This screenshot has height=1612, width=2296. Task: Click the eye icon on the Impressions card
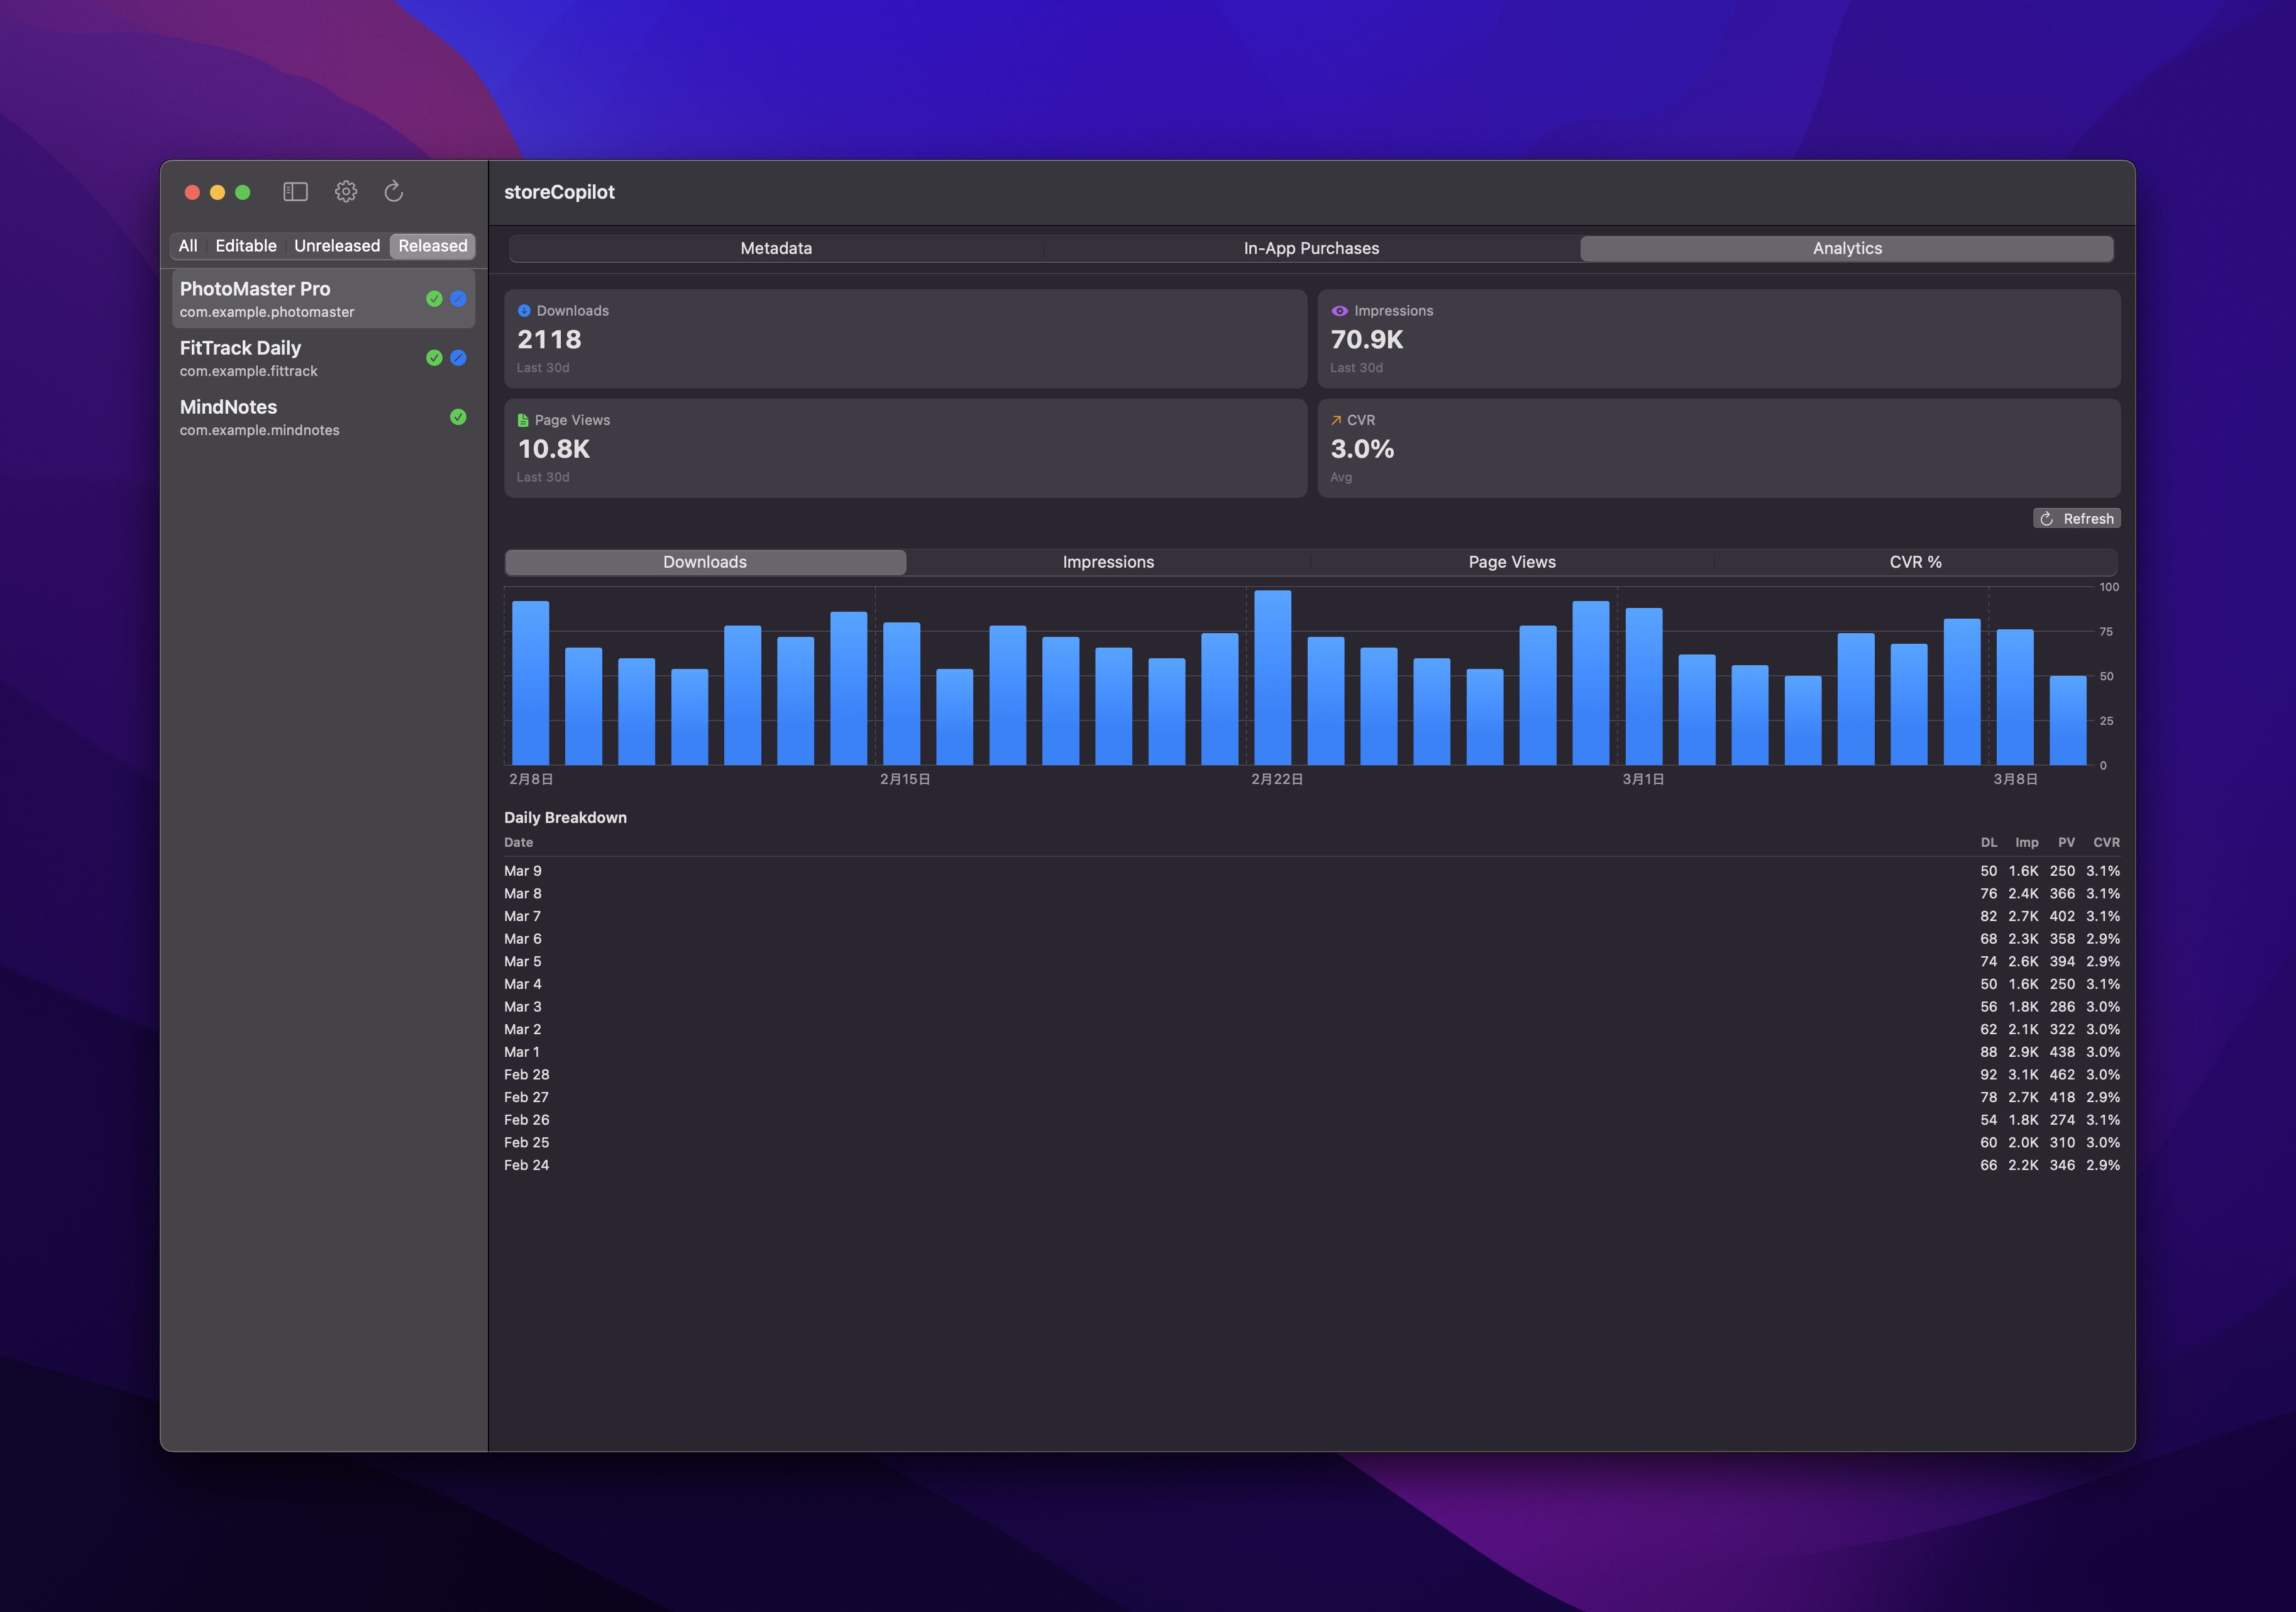pos(1339,310)
